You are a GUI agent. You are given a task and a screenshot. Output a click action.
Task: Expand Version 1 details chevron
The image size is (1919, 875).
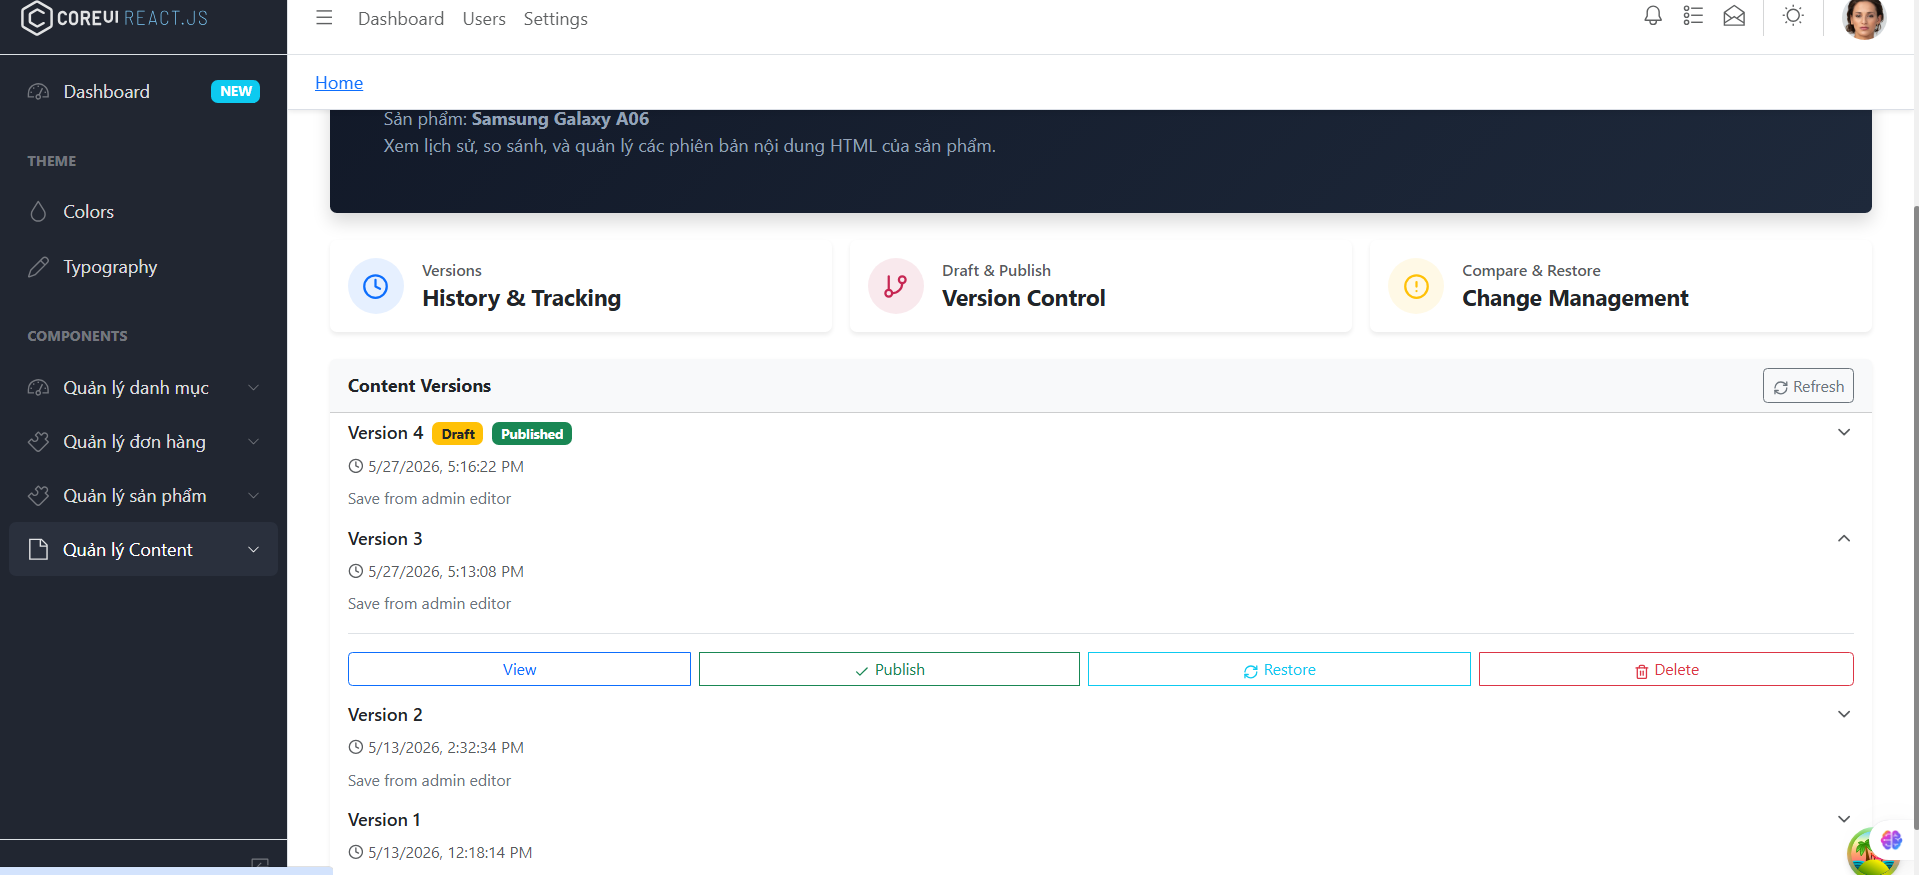[1844, 820]
